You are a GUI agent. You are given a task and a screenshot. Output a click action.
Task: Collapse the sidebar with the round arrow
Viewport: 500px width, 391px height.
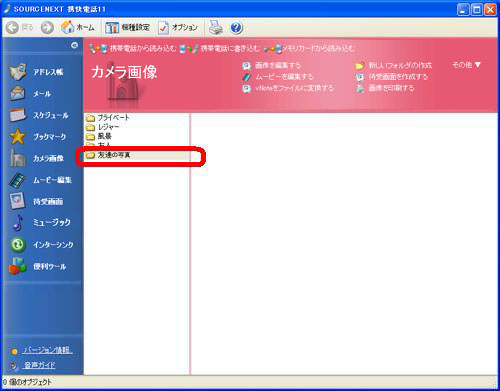click(74, 45)
